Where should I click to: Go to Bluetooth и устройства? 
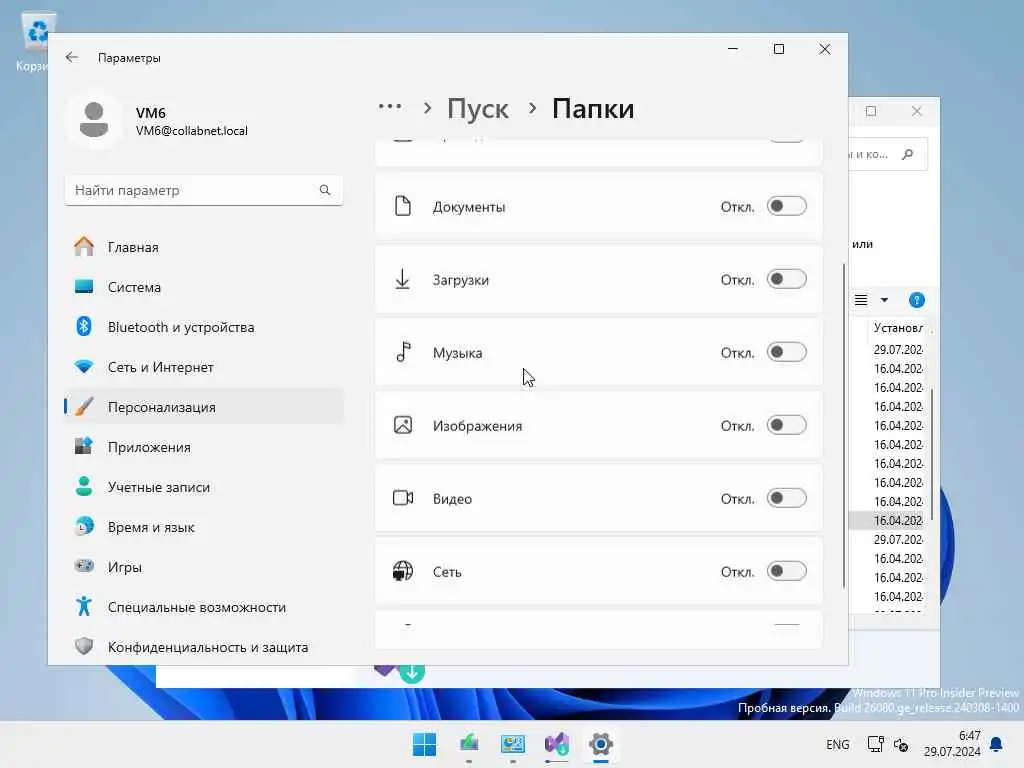pos(203,327)
